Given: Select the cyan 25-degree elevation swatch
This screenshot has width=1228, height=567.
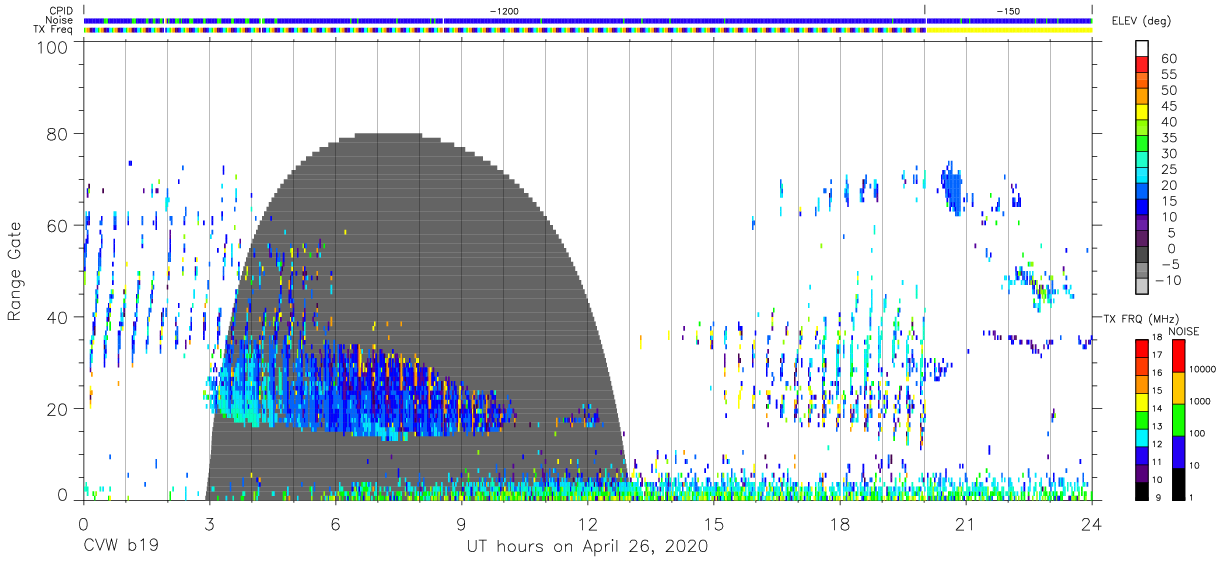Looking at the screenshot, I should [x=1142, y=176].
